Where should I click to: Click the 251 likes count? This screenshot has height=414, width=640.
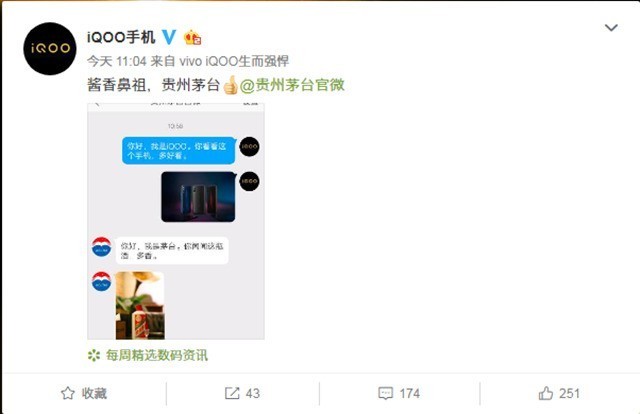click(x=569, y=393)
